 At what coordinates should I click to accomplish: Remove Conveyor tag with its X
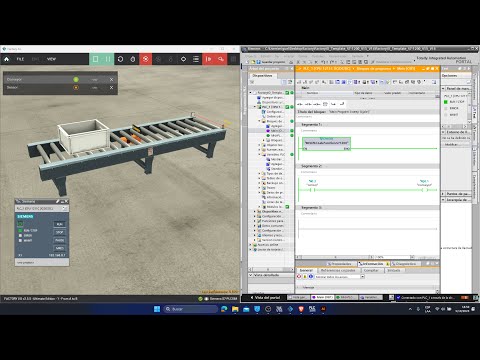click(111, 79)
